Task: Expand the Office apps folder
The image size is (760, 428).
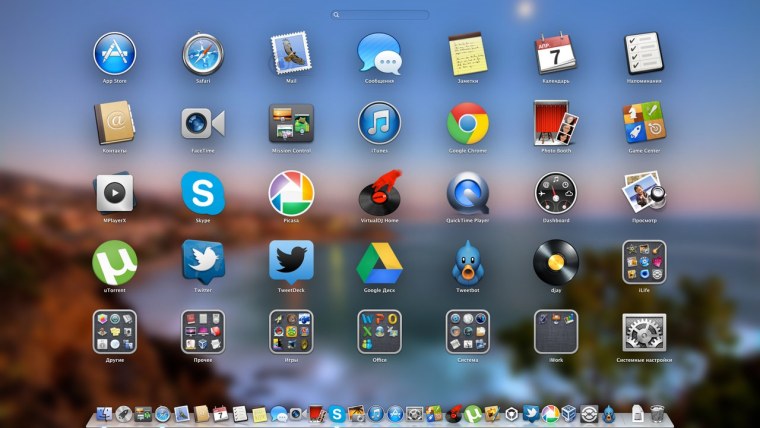Action: click(379, 331)
